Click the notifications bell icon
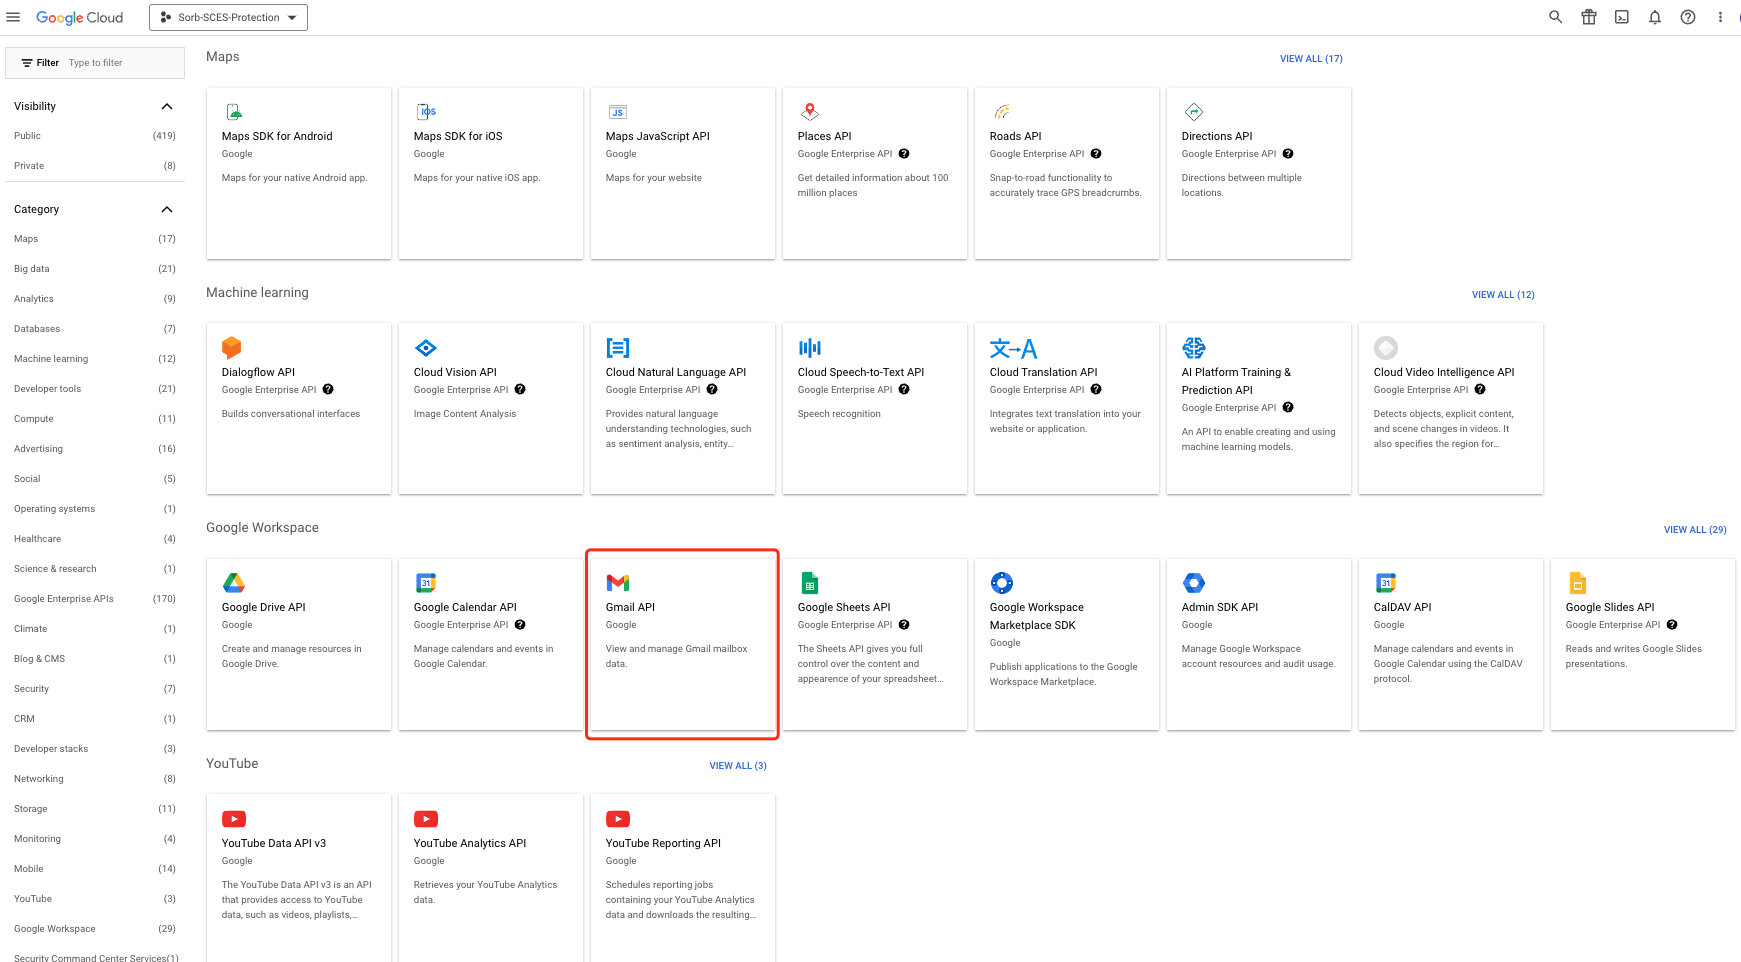Image resolution: width=1741 pixels, height=962 pixels. pos(1654,16)
